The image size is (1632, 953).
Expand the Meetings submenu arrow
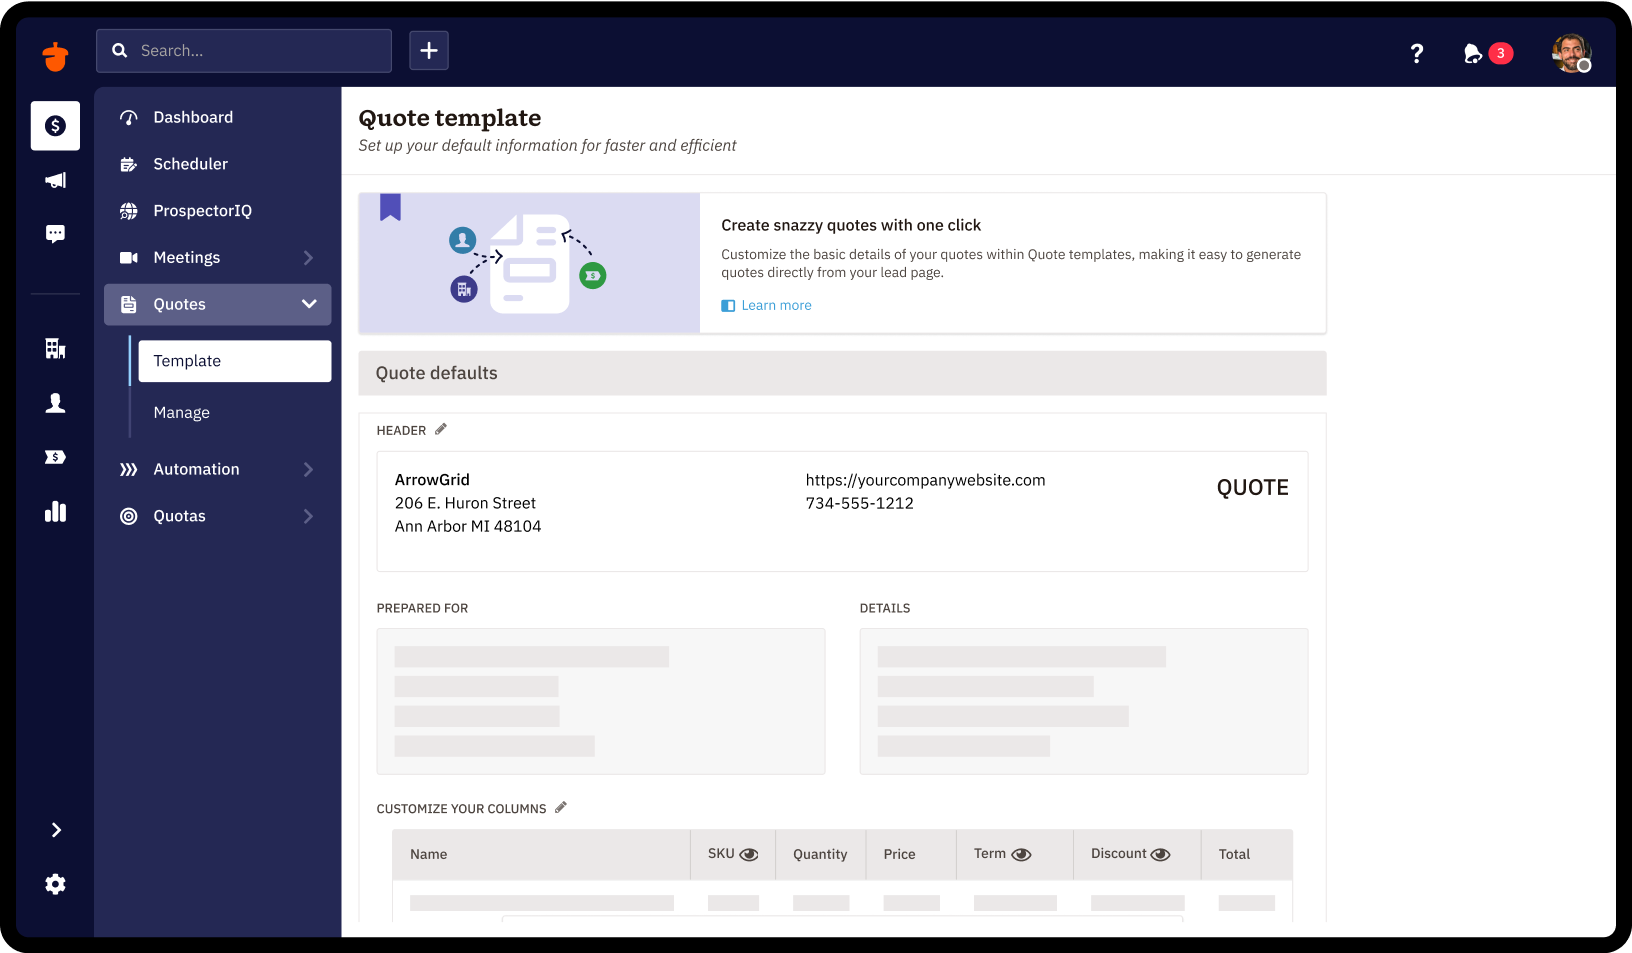coord(308,258)
